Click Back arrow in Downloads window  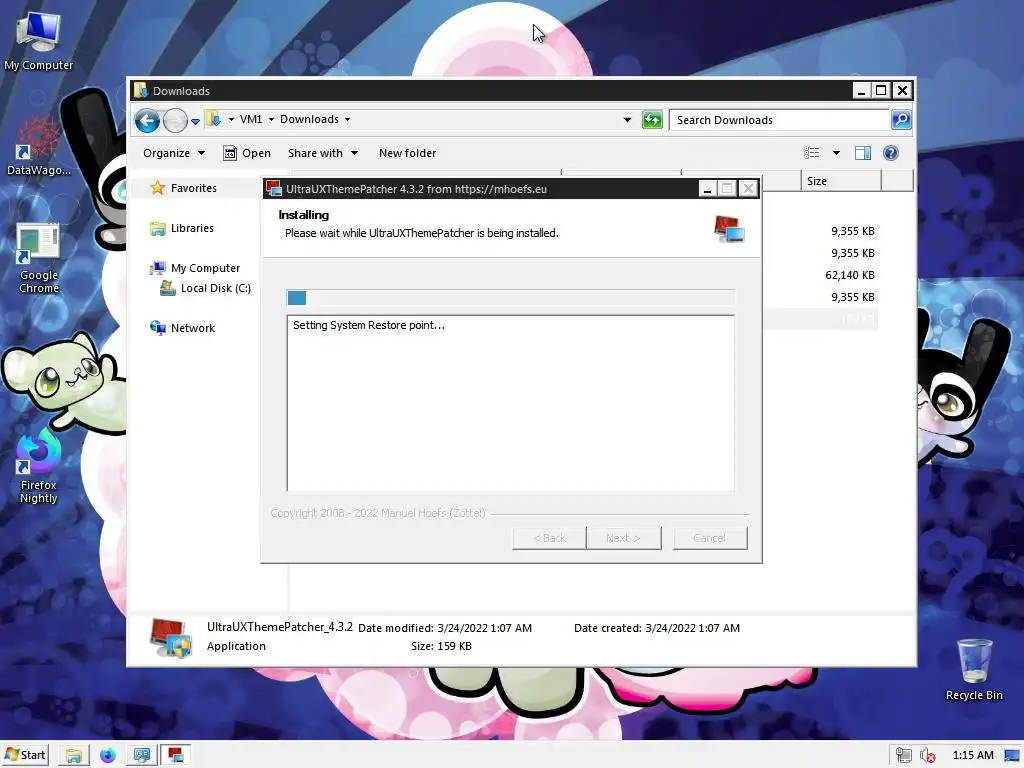147,120
